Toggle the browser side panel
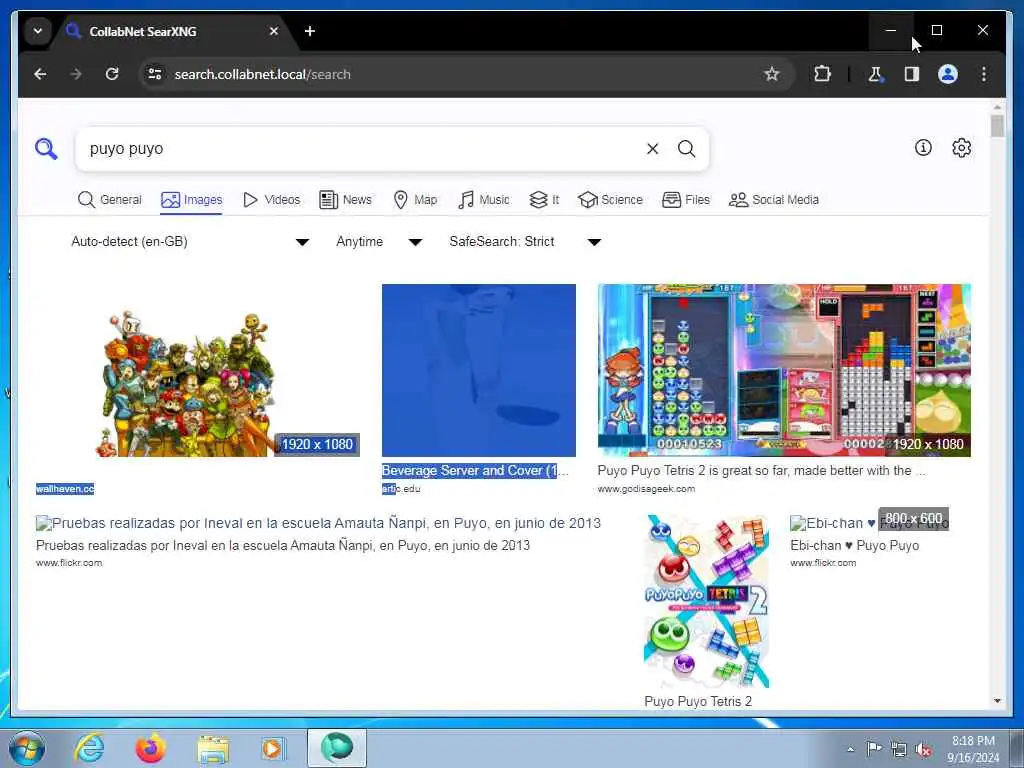Image resolution: width=1024 pixels, height=768 pixels. point(912,74)
